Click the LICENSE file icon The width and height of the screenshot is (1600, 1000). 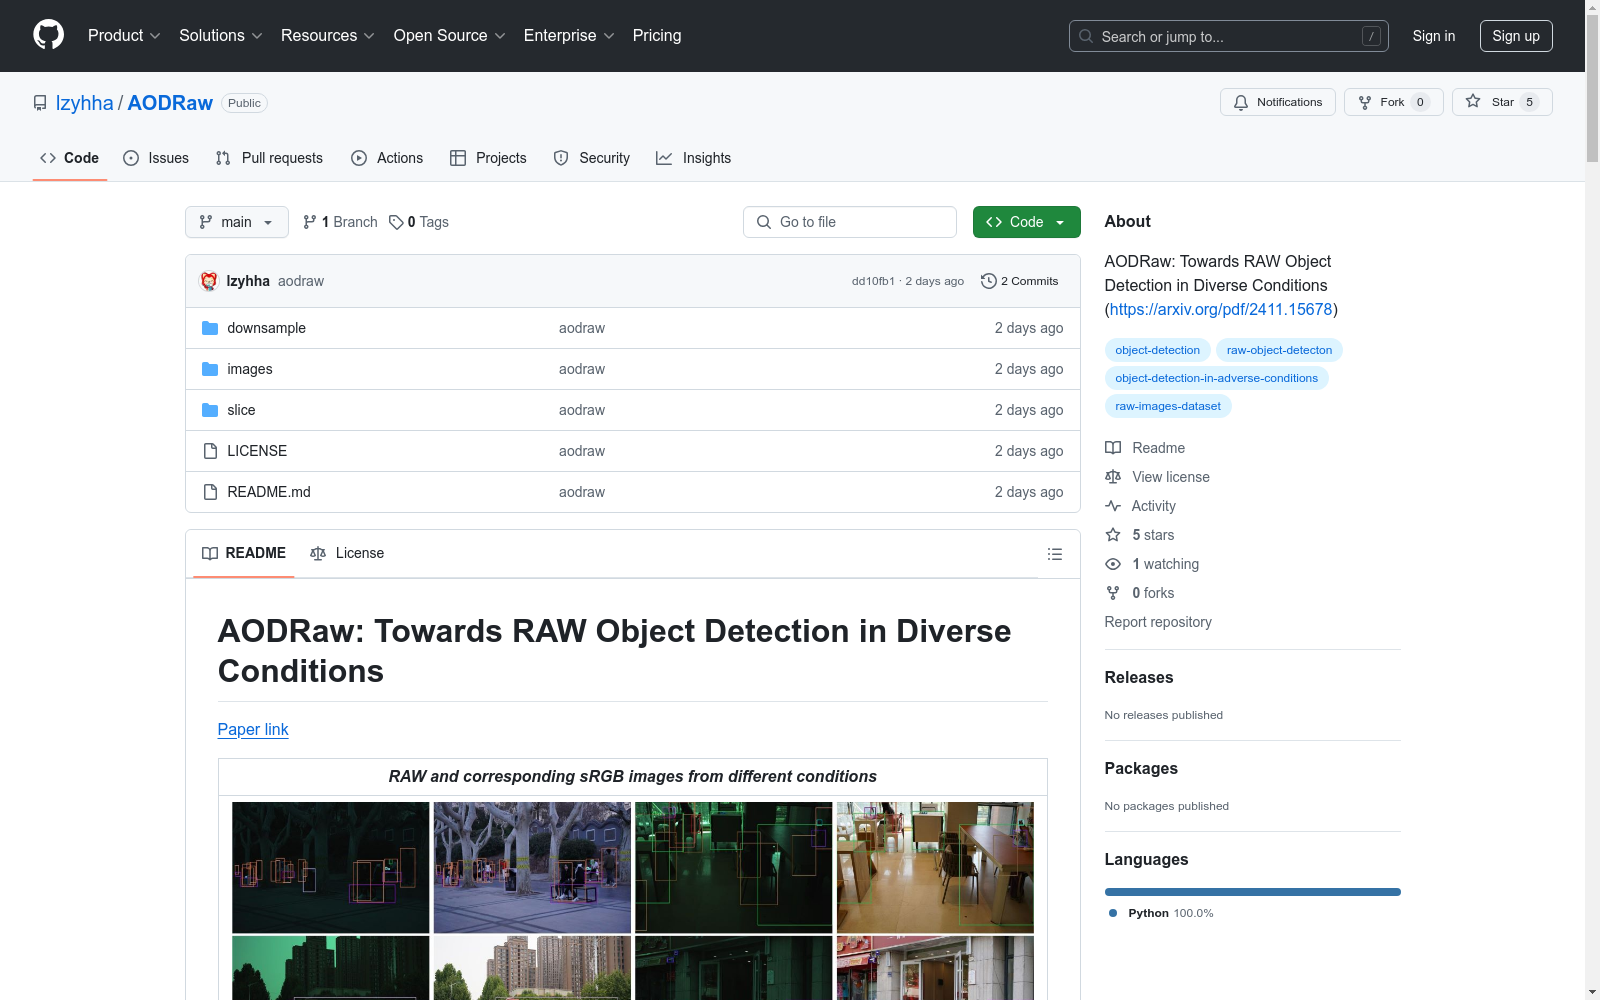tap(210, 451)
